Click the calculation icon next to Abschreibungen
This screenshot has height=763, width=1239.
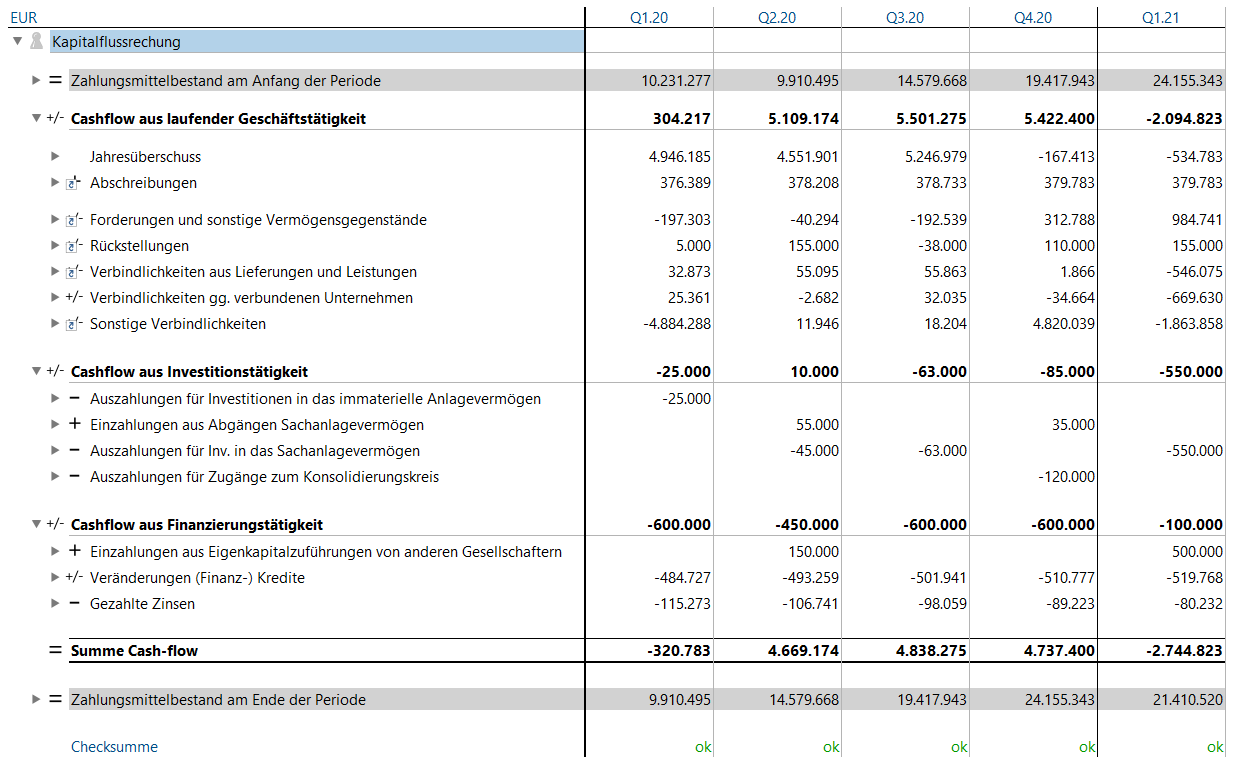click(x=73, y=183)
